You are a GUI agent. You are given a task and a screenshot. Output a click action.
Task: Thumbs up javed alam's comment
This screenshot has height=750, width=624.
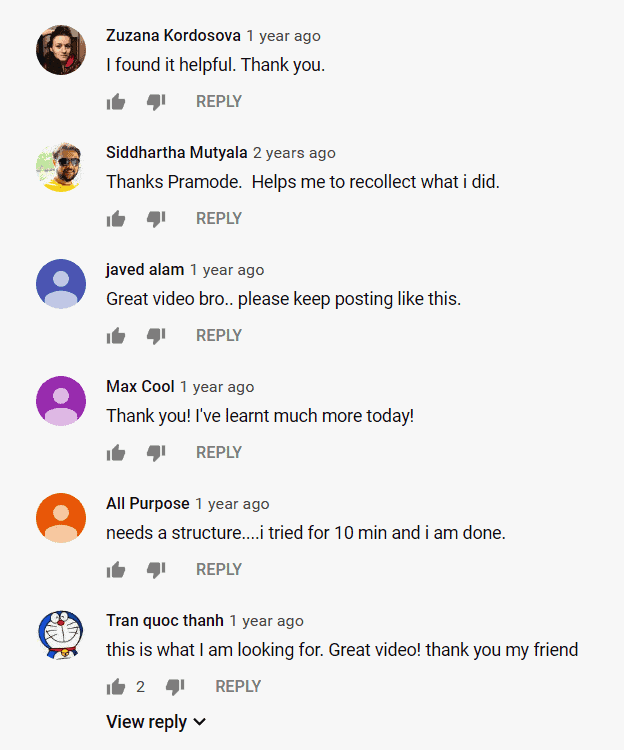coord(116,336)
